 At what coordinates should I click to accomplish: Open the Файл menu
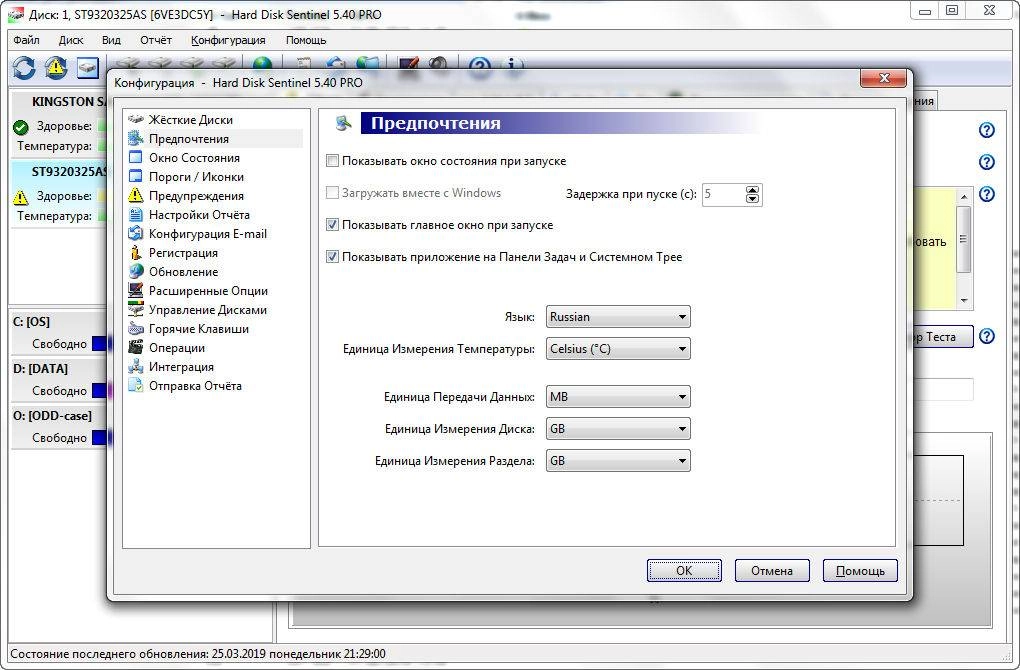pos(26,40)
